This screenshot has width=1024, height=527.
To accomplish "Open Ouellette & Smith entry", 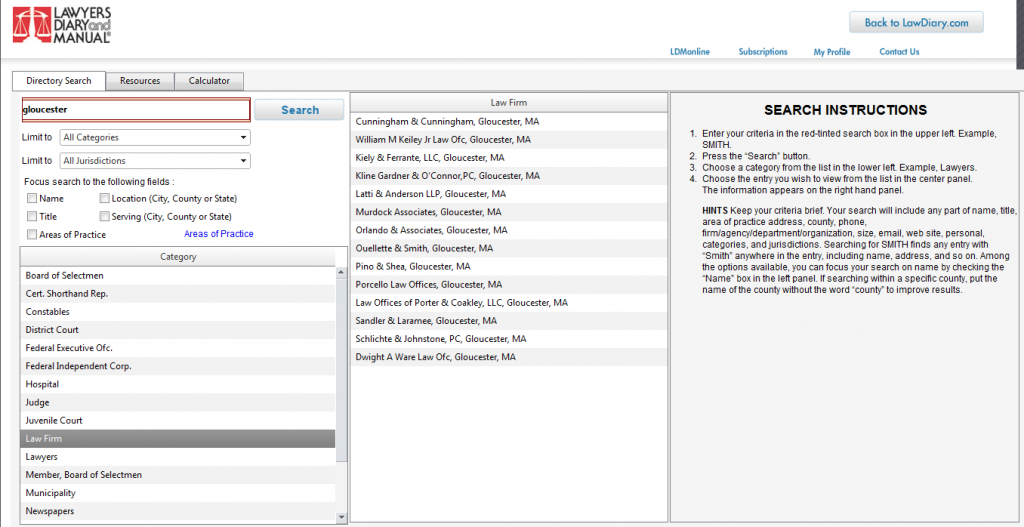I will [509, 248].
